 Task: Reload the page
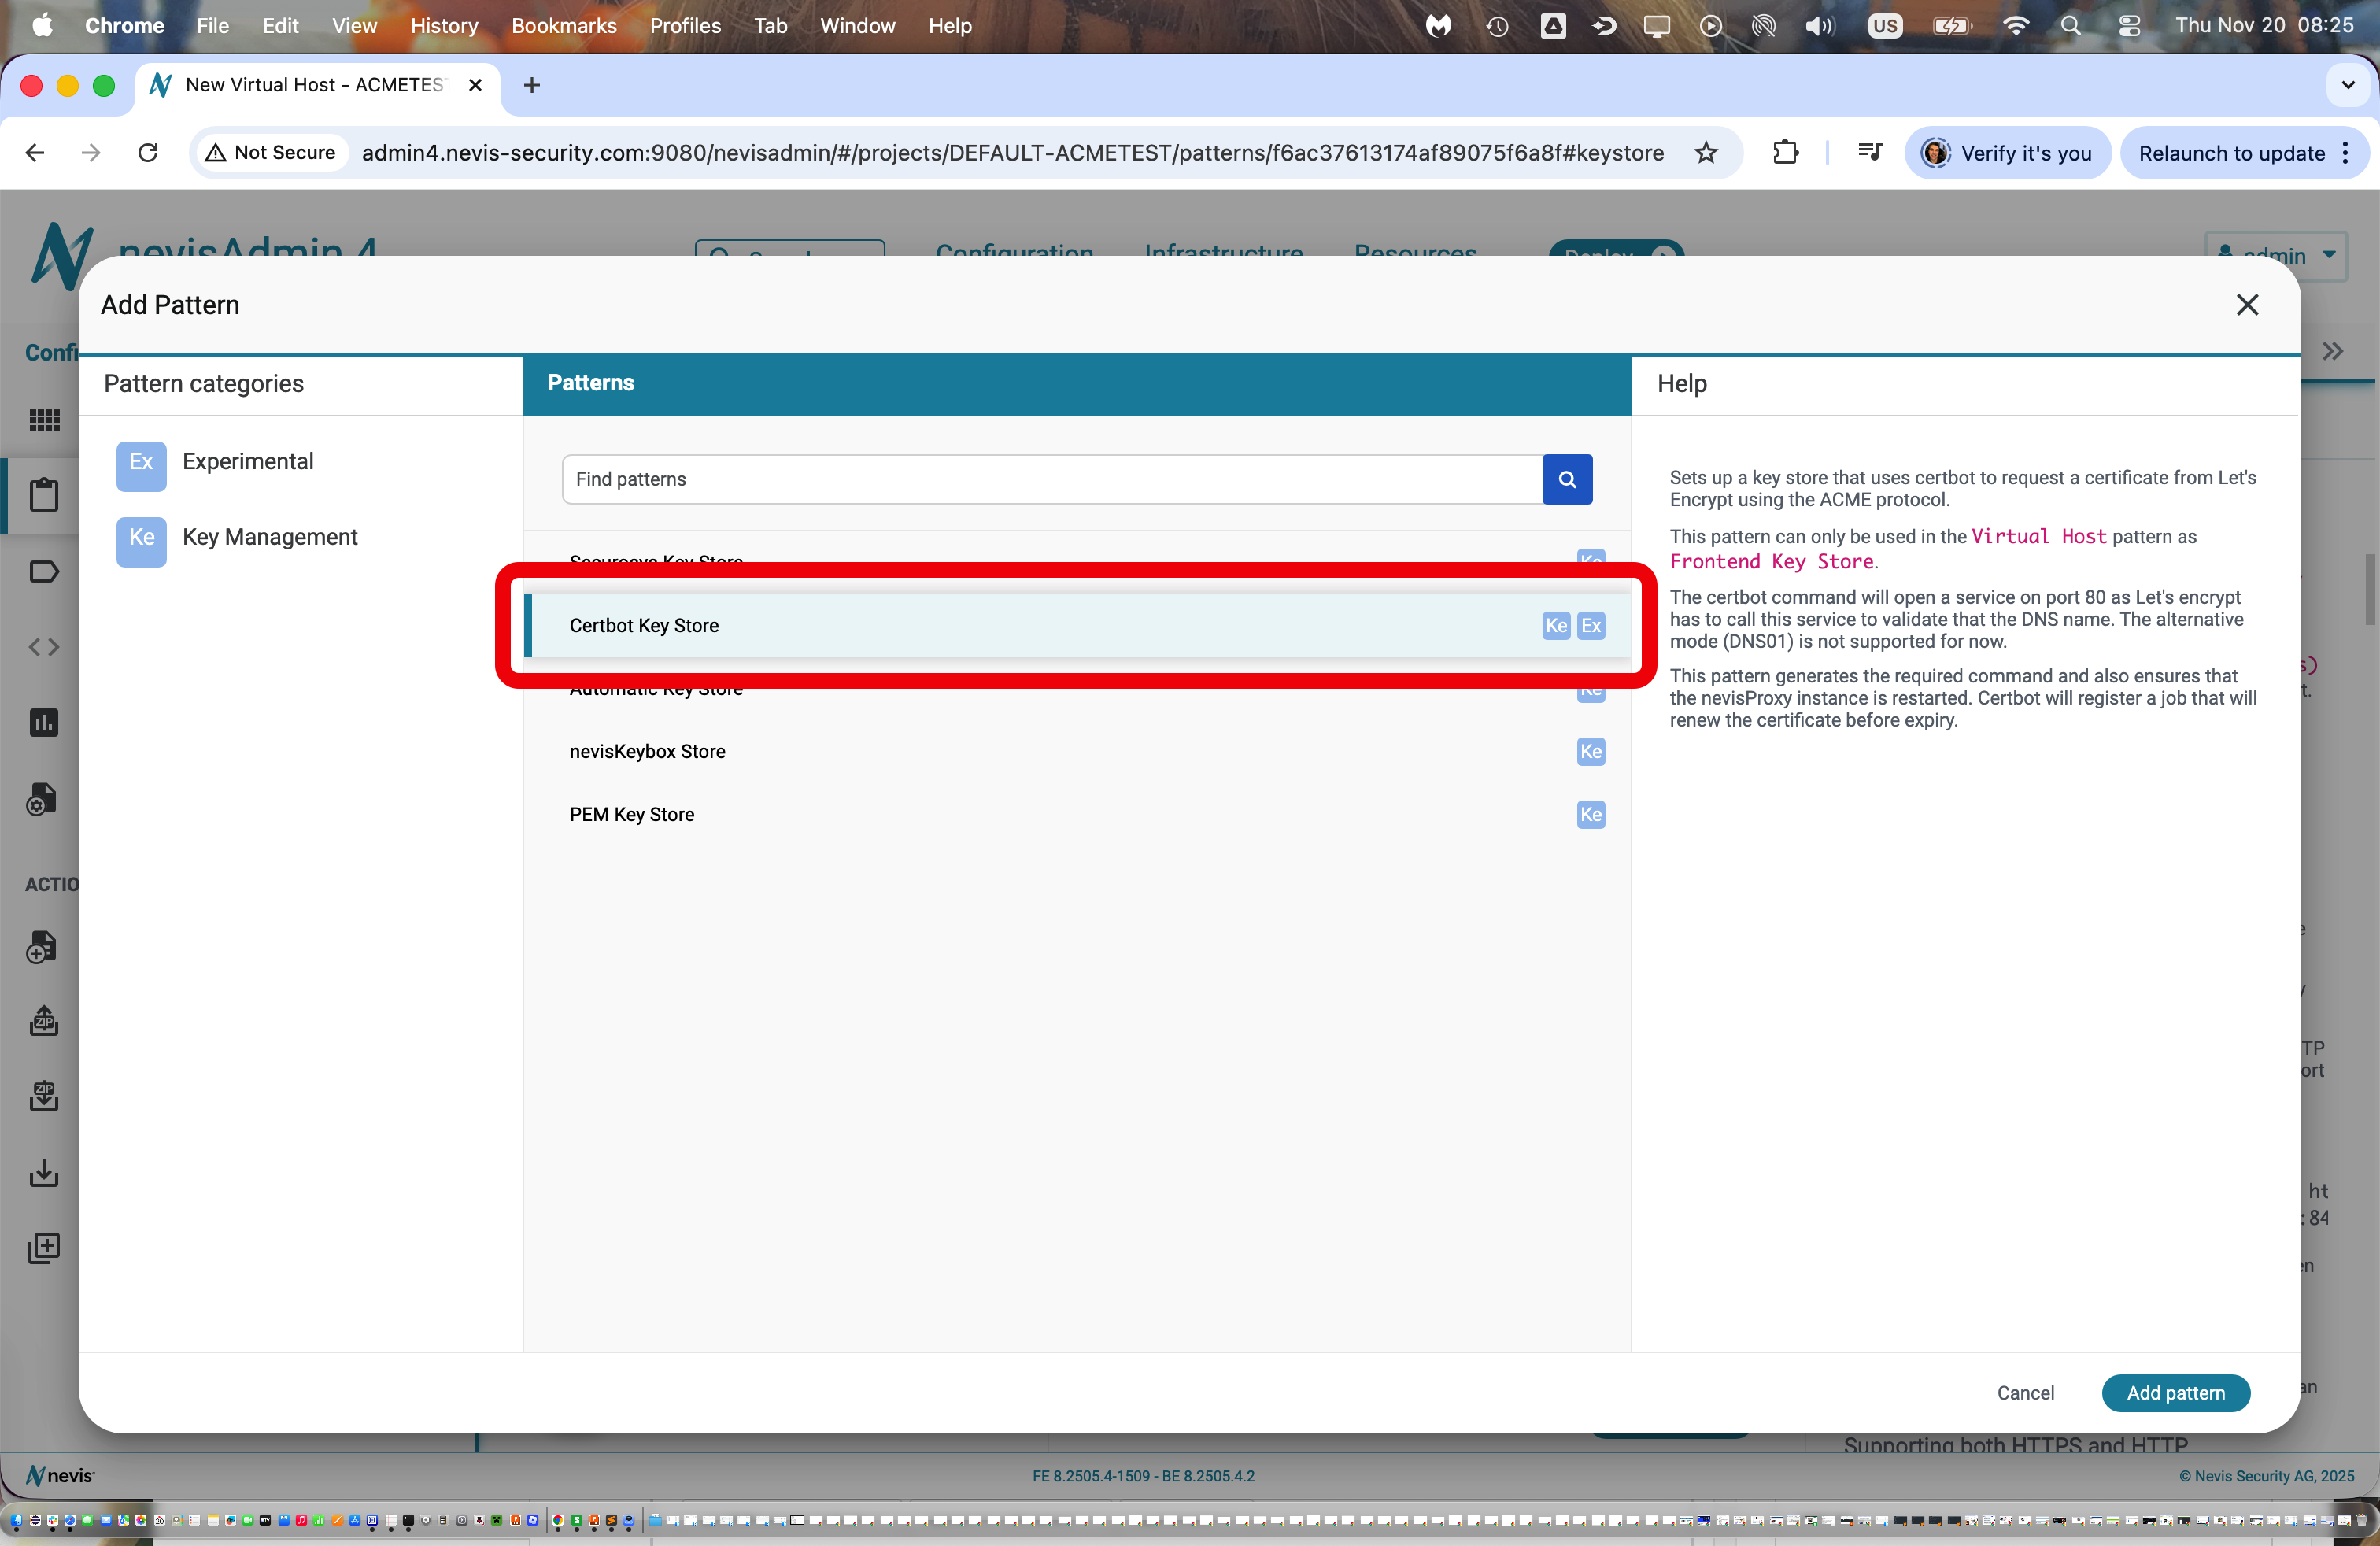[148, 153]
